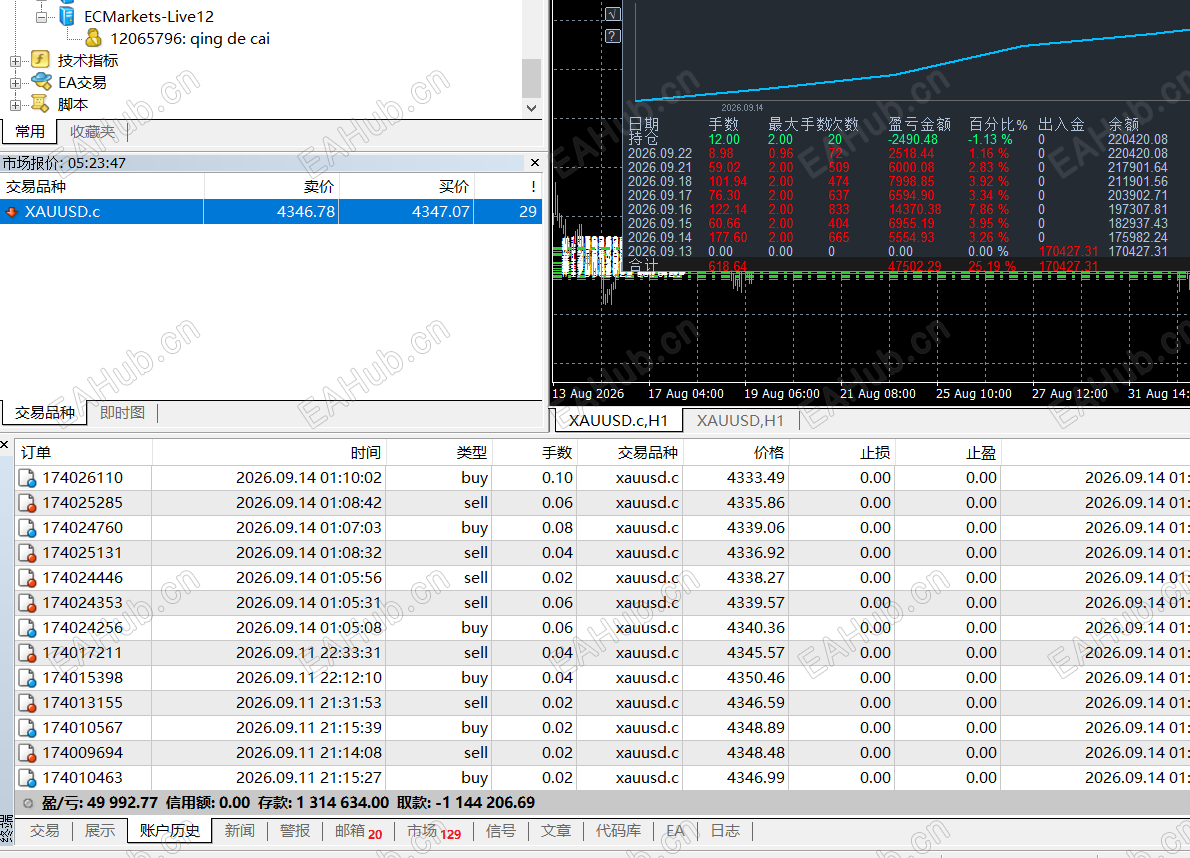Sort history by the 时间 column header
This screenshot has width=1190, height=858.
tap(269, 453)
